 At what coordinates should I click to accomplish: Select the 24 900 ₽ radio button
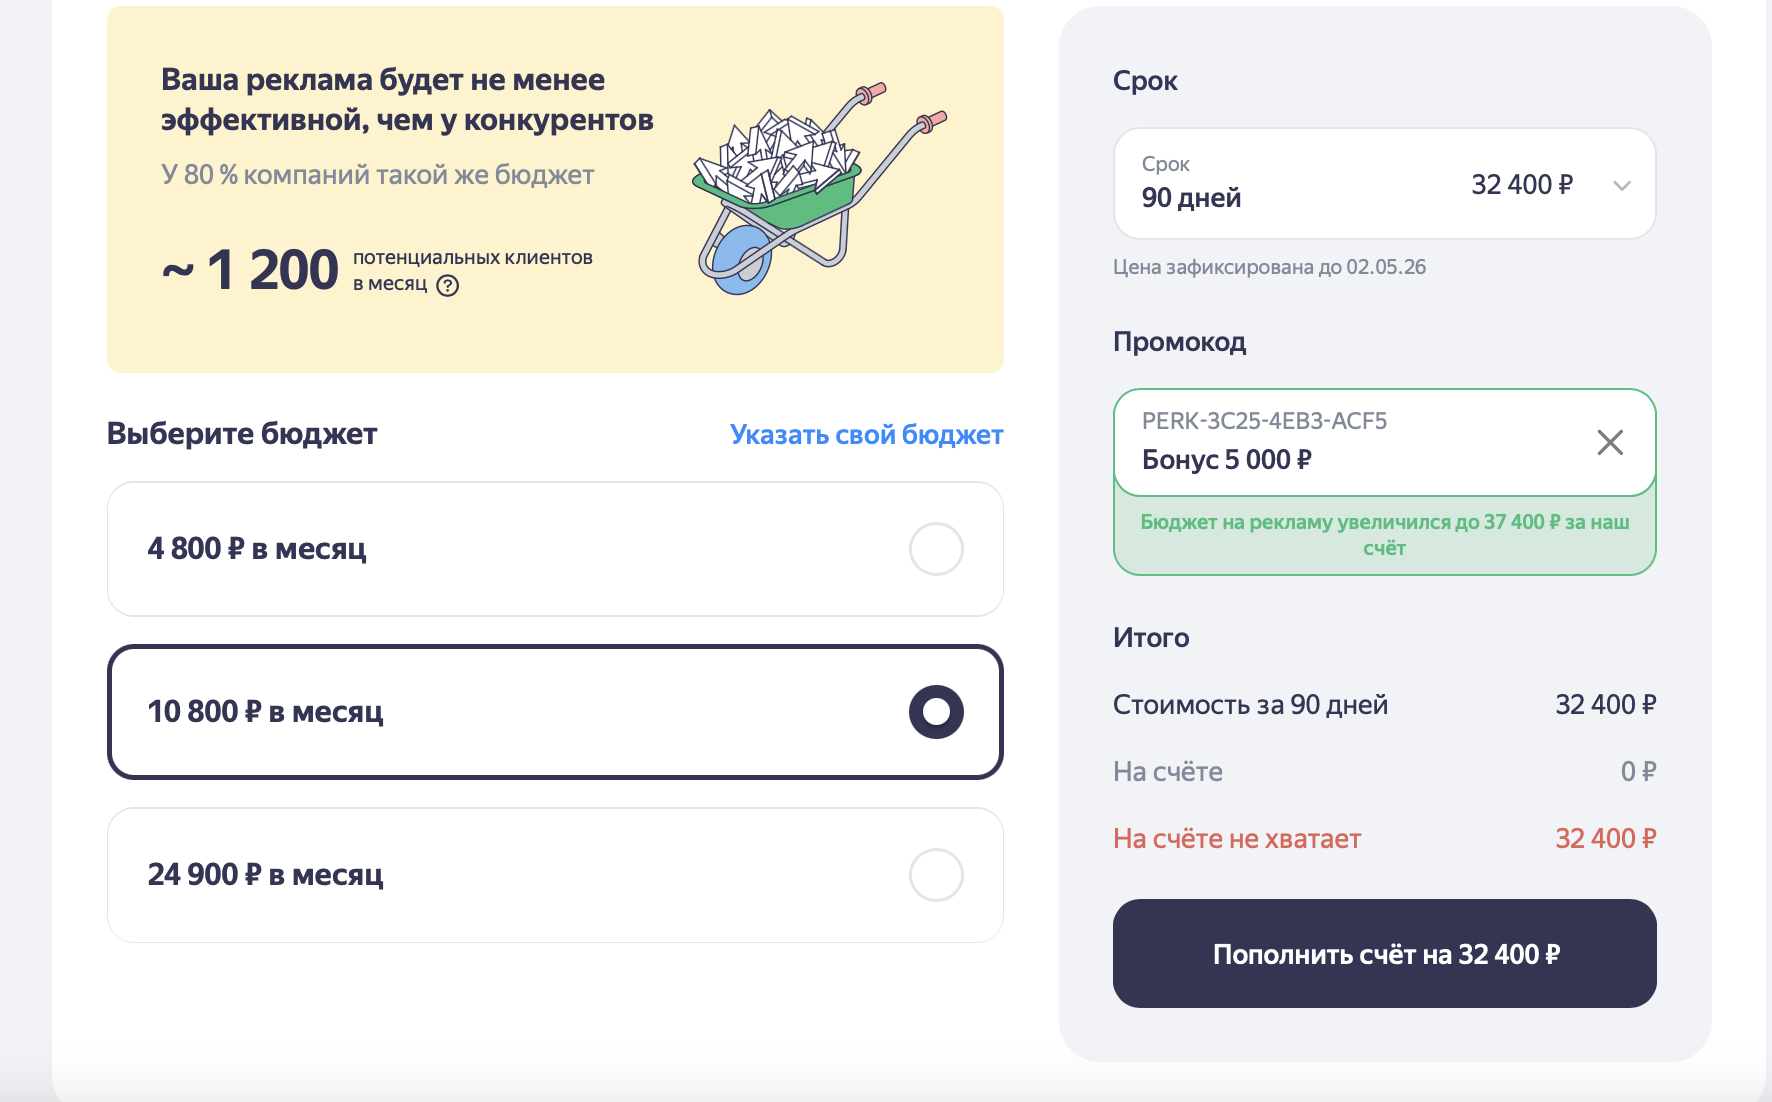pyautogui.click(x=936, y=875)
